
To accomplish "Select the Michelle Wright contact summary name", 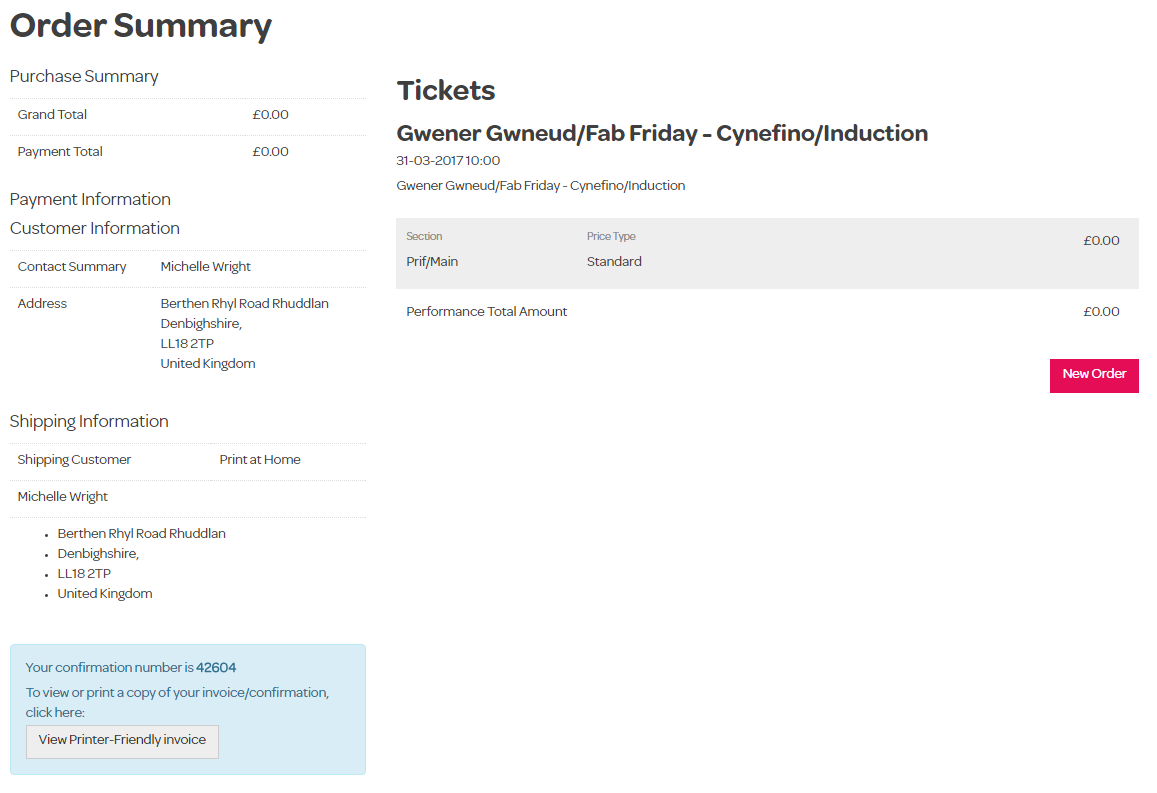I will pos(205,267).
